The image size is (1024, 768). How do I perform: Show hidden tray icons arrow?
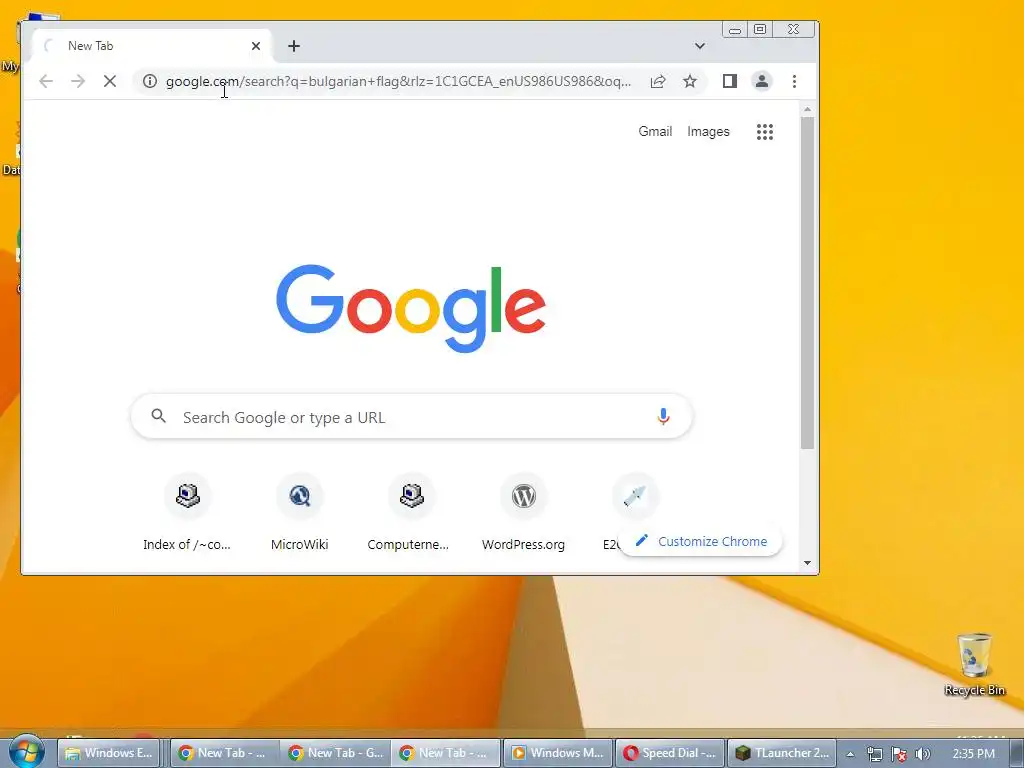pyautogui.click(x=850, y=754)
